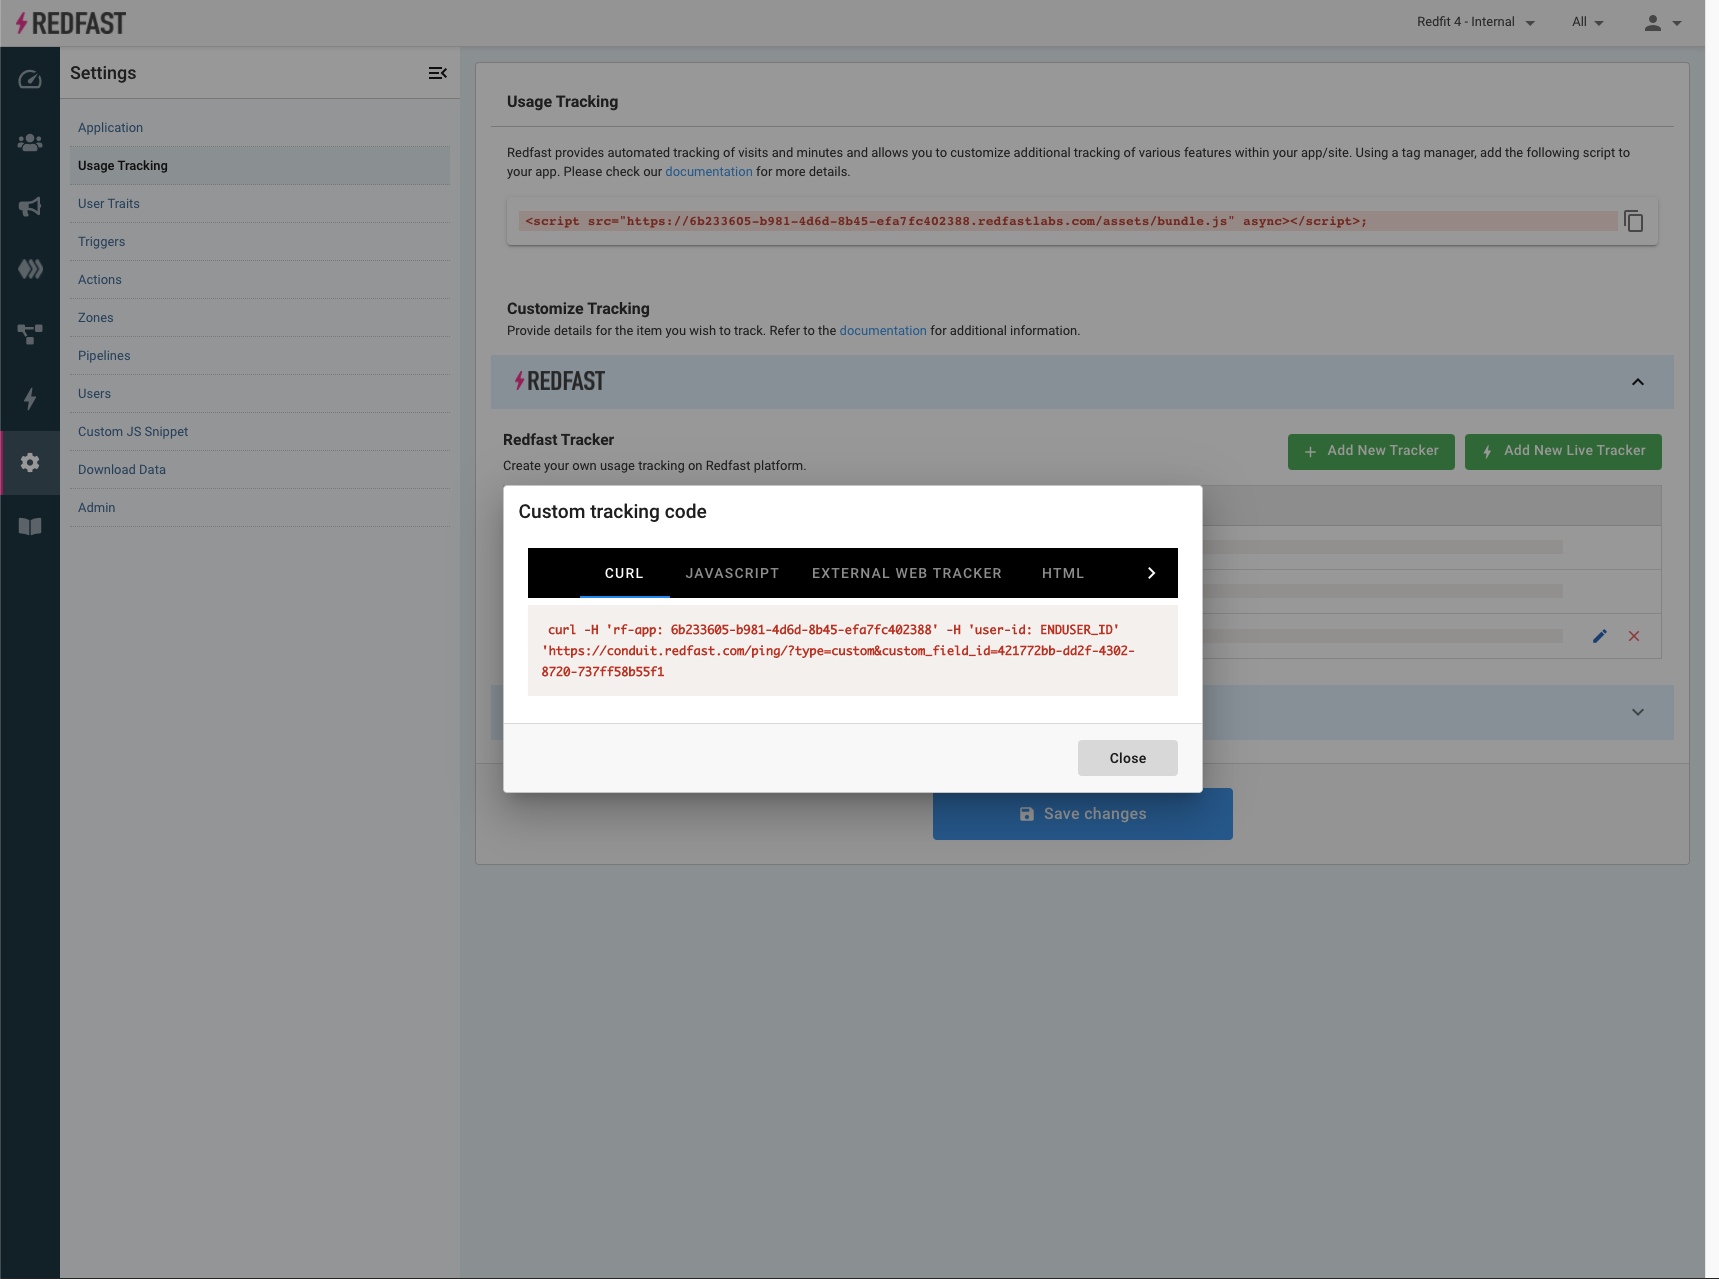The height and width of the screenshot is (1279, 1719).
Task: Open the dashboard gauge icon in sidebar
Action: click(x=30, y=79)
